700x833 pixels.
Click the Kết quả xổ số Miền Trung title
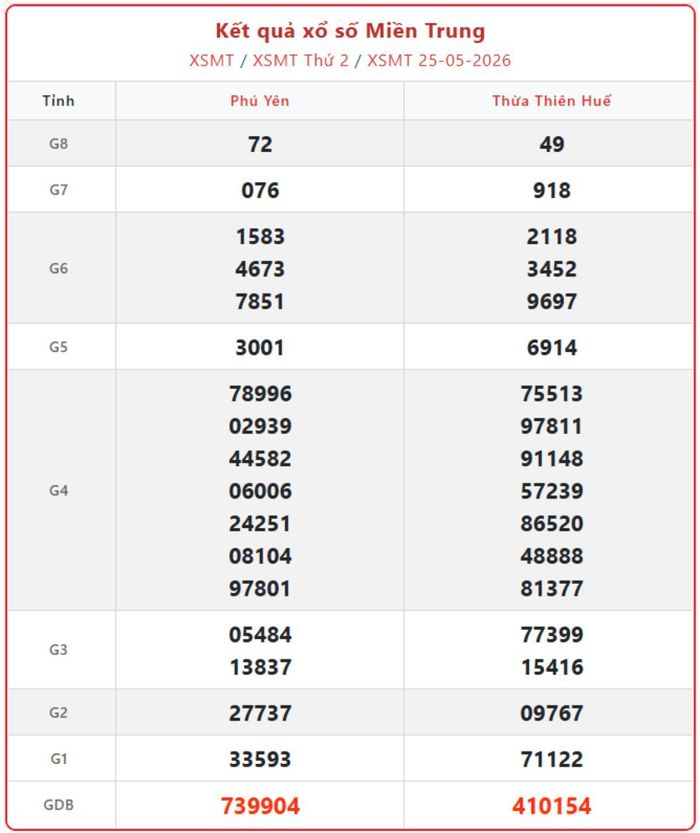pyautogui.click(x=350, y=31)
